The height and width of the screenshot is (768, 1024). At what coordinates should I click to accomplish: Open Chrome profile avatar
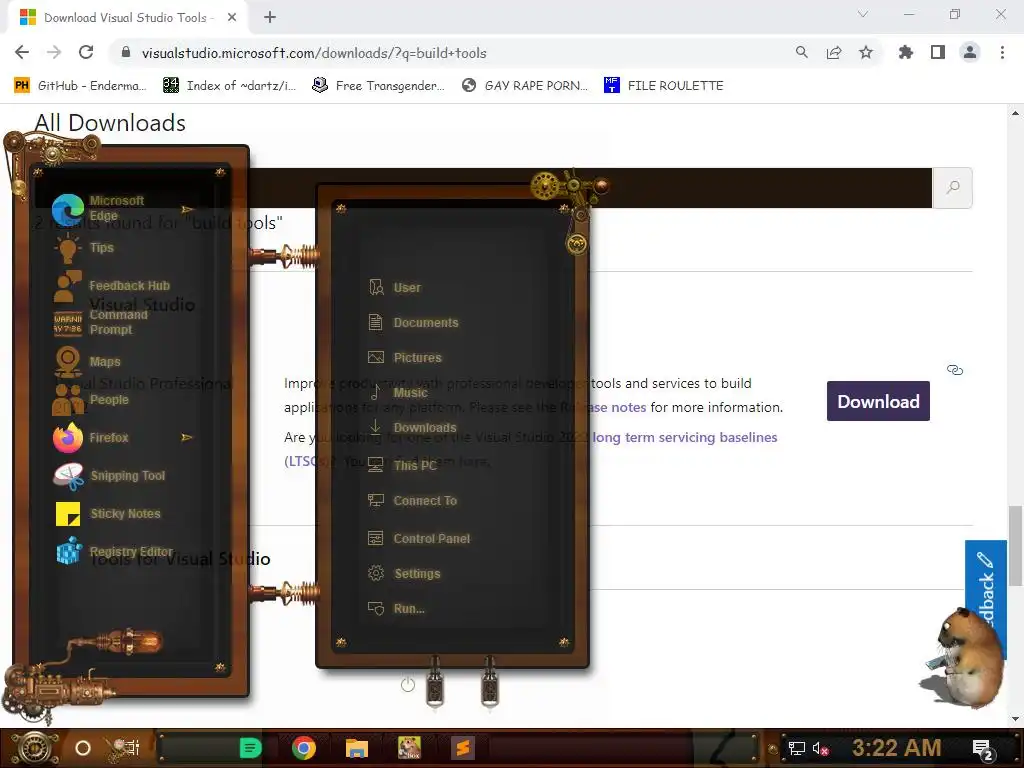(970, 52)
